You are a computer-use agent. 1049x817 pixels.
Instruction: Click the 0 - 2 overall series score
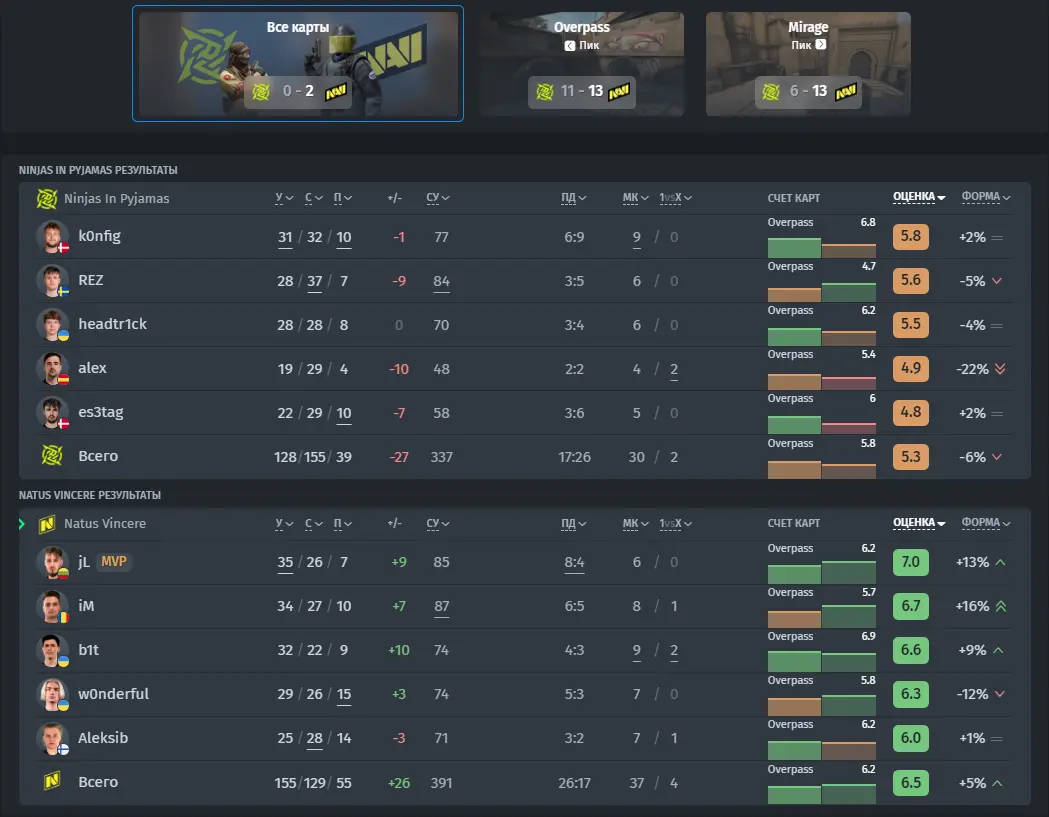298,91
